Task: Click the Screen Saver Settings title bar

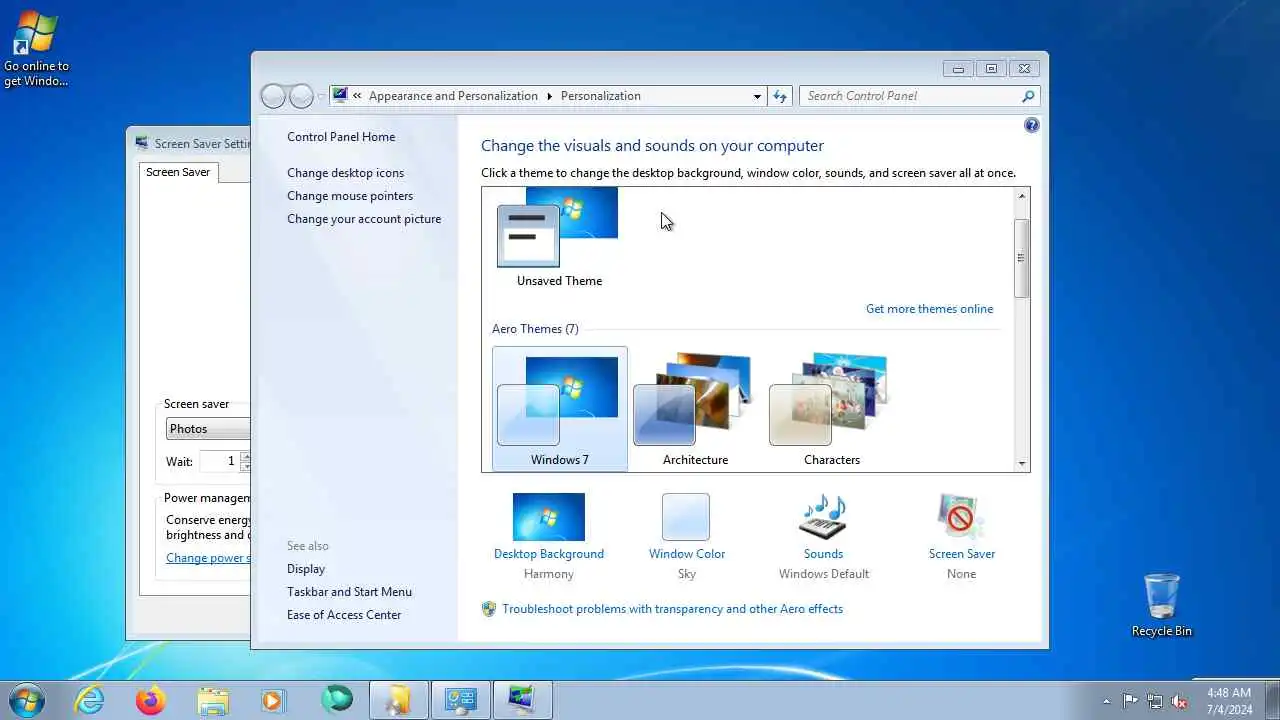Action: pos(190,143)
